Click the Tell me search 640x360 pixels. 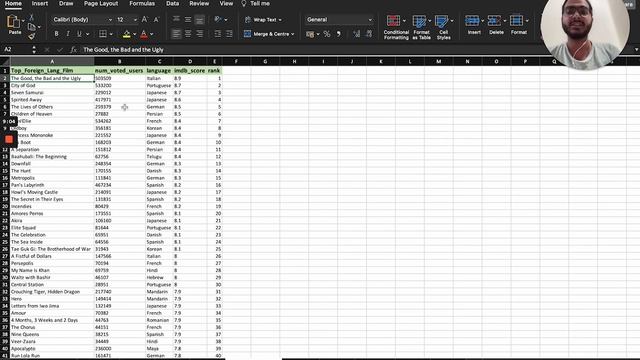click(x=256, y=4)
